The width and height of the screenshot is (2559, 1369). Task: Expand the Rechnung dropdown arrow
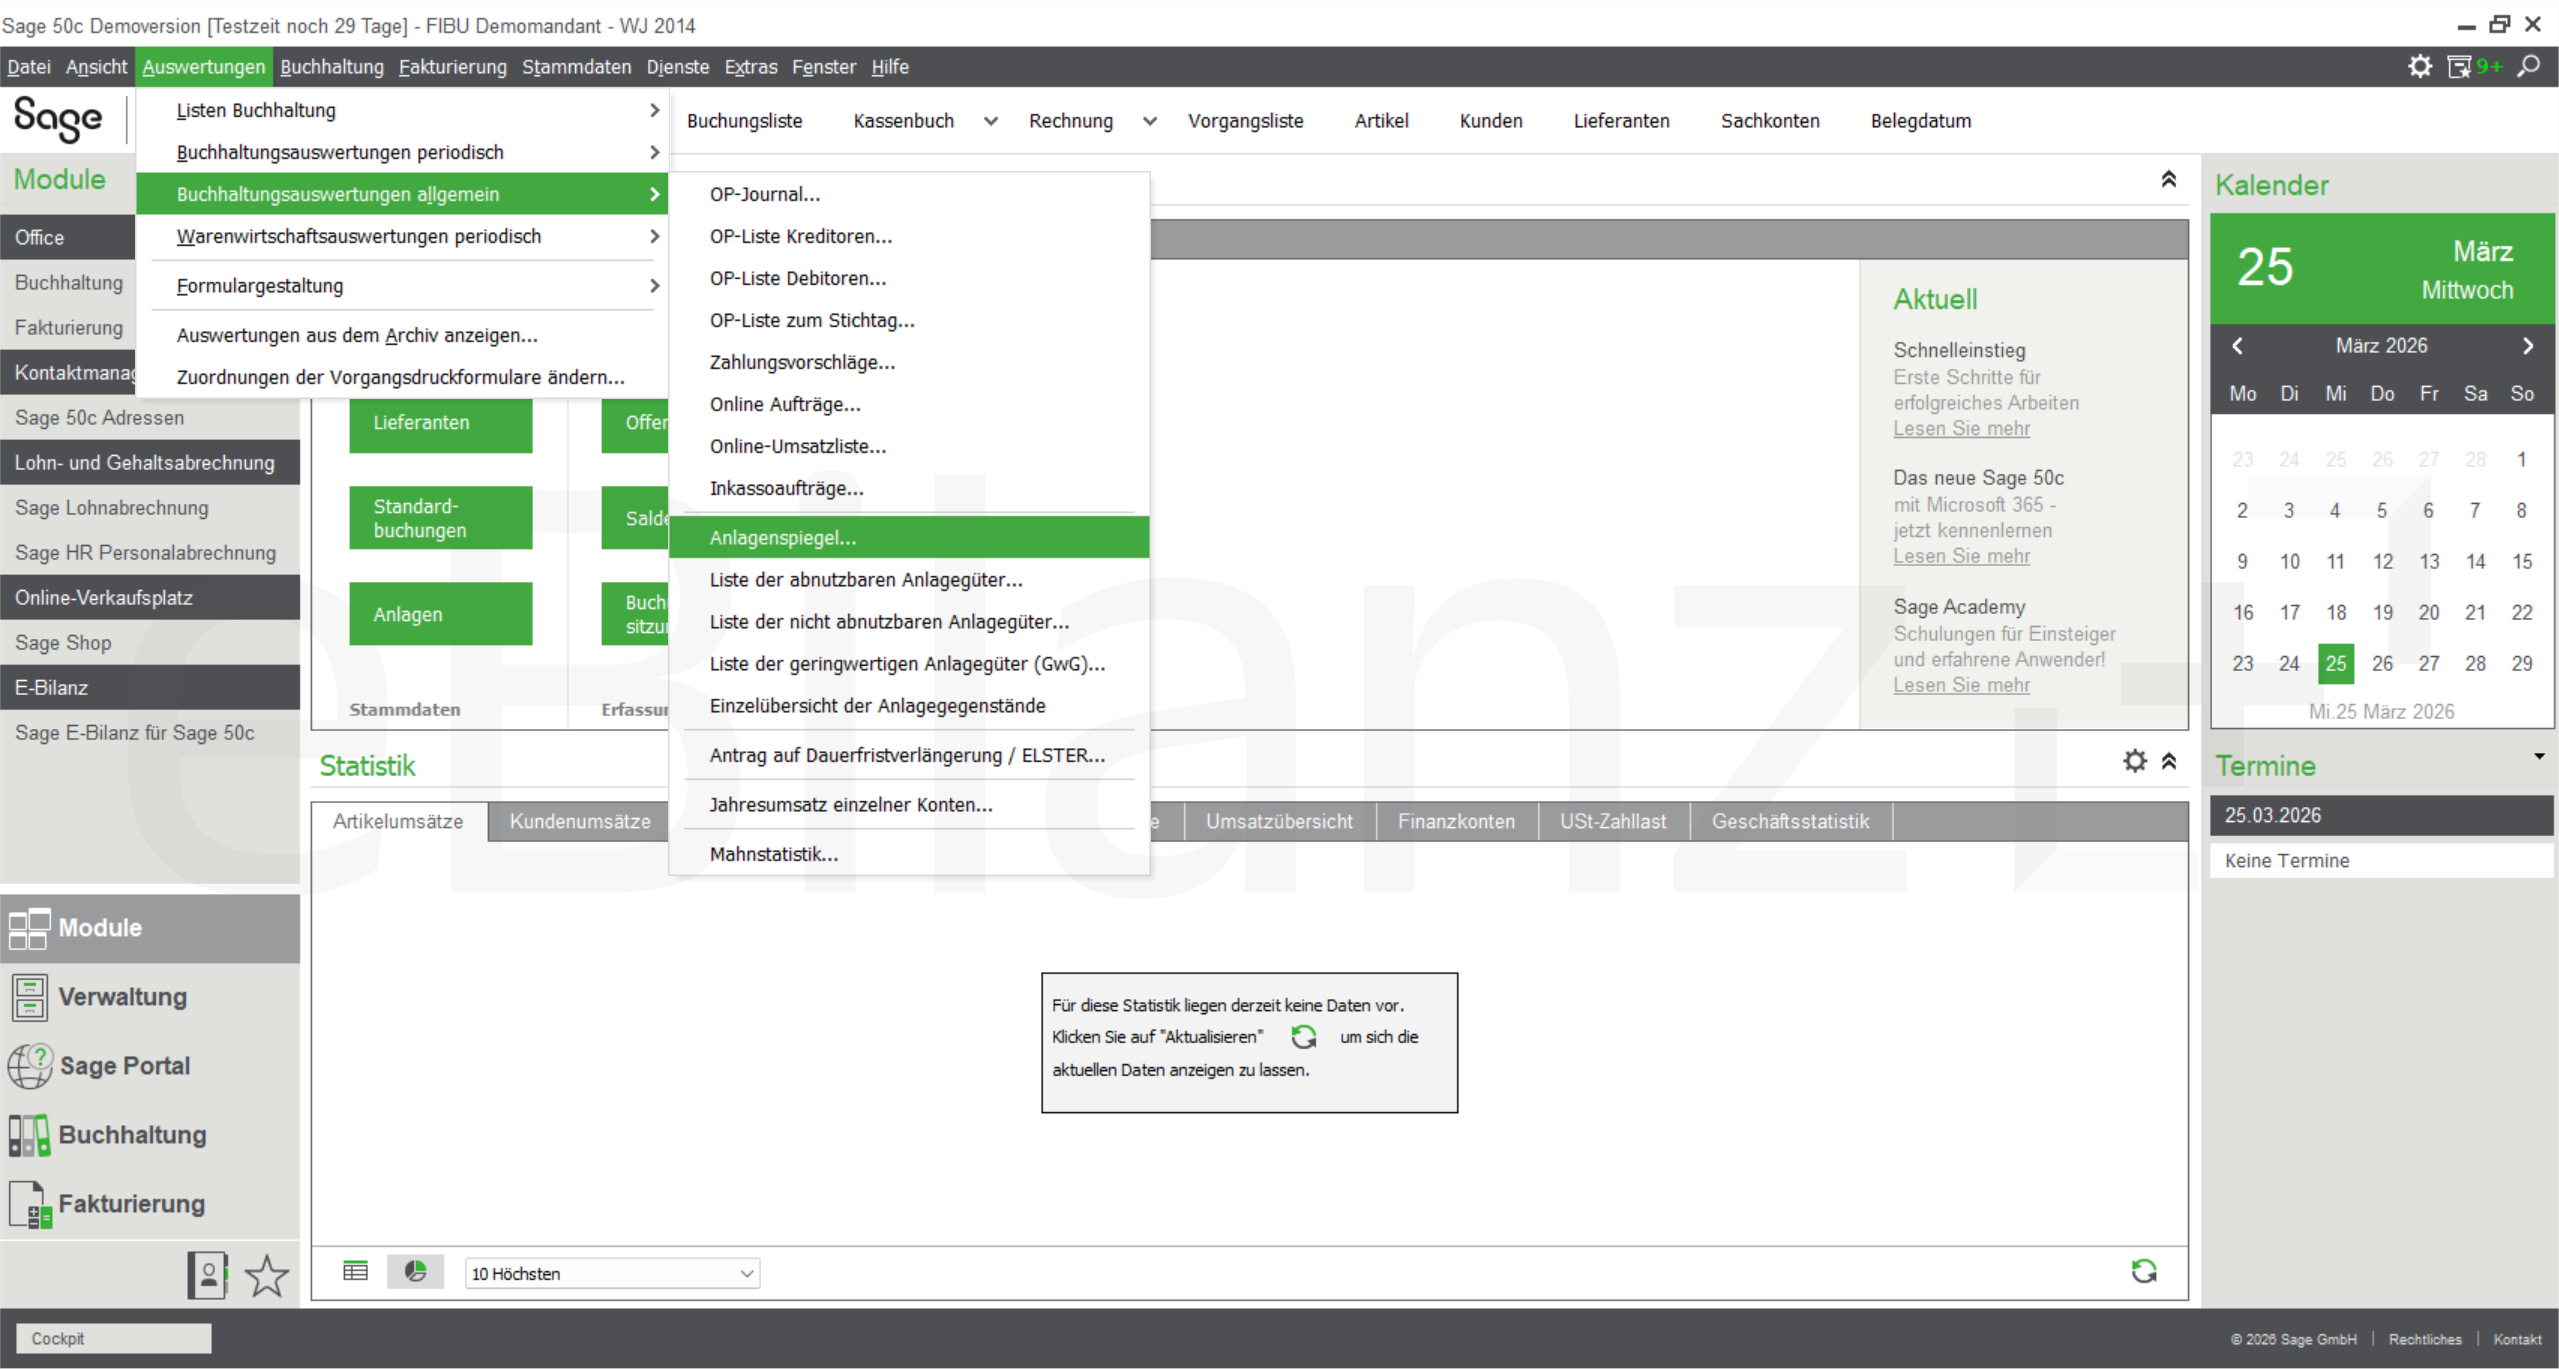coord(1150,121)
